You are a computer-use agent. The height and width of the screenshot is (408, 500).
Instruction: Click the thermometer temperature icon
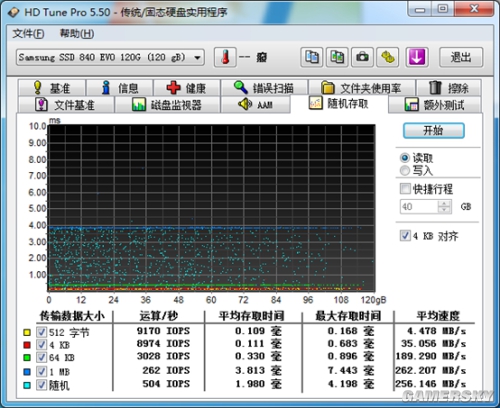(x=225, y=57)
